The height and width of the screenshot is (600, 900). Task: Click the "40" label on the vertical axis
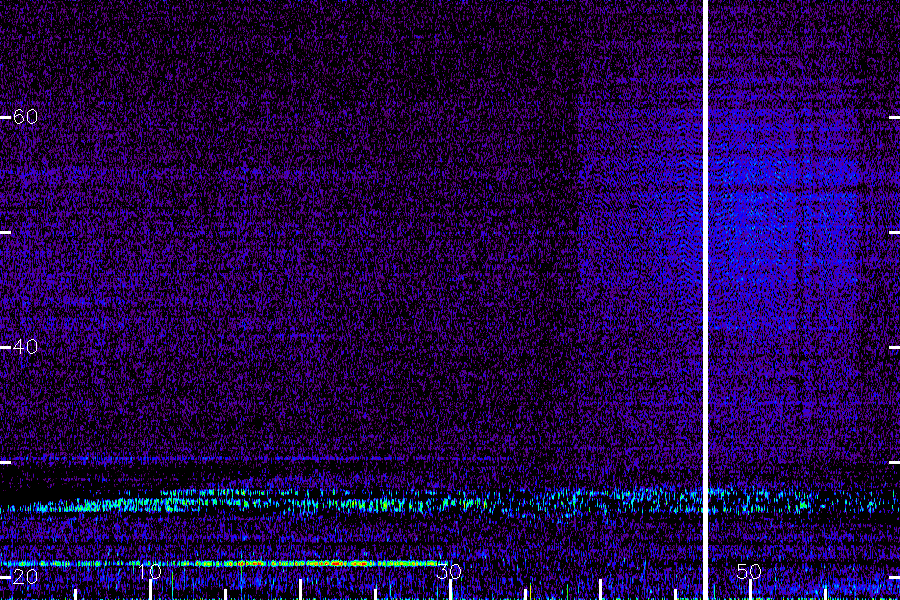point(25,347)
